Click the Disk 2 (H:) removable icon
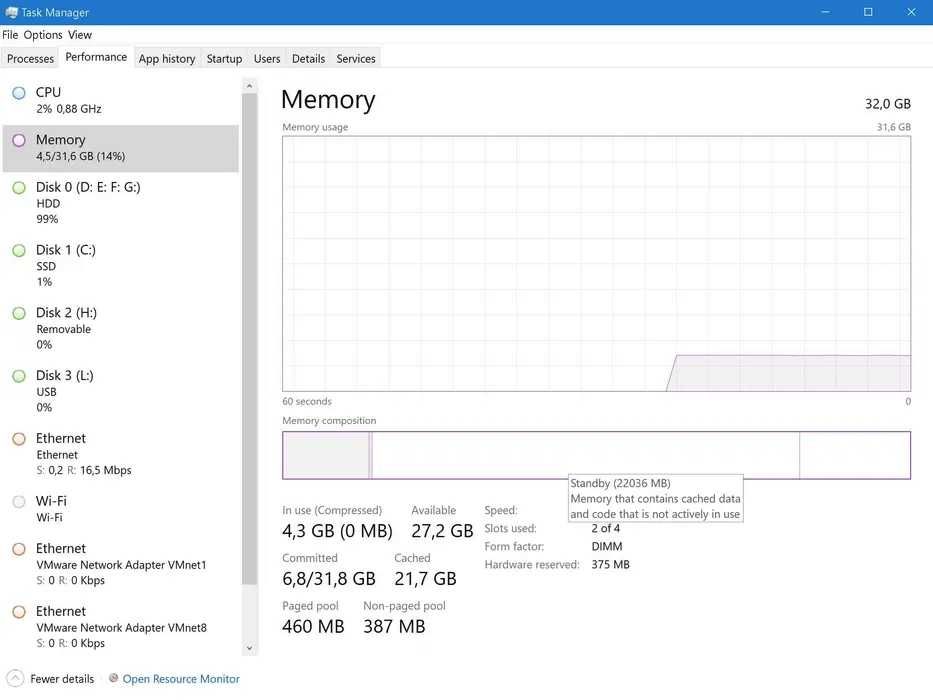Screen dimensions: 933x700 (19, 314)
